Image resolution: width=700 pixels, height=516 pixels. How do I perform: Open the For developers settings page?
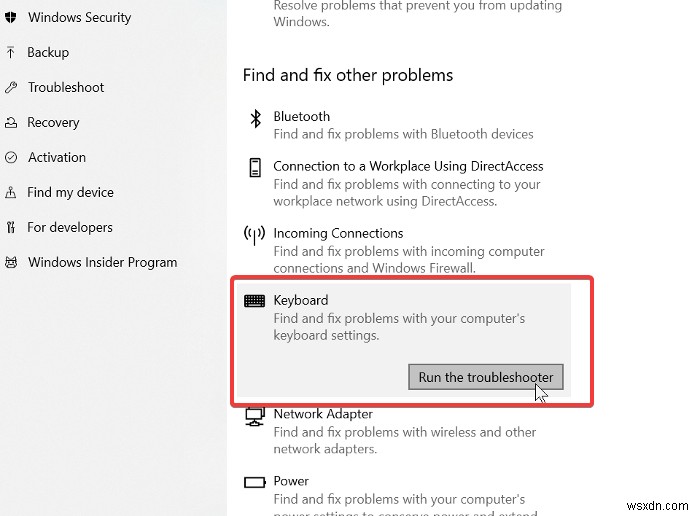[x=69, y=228]
